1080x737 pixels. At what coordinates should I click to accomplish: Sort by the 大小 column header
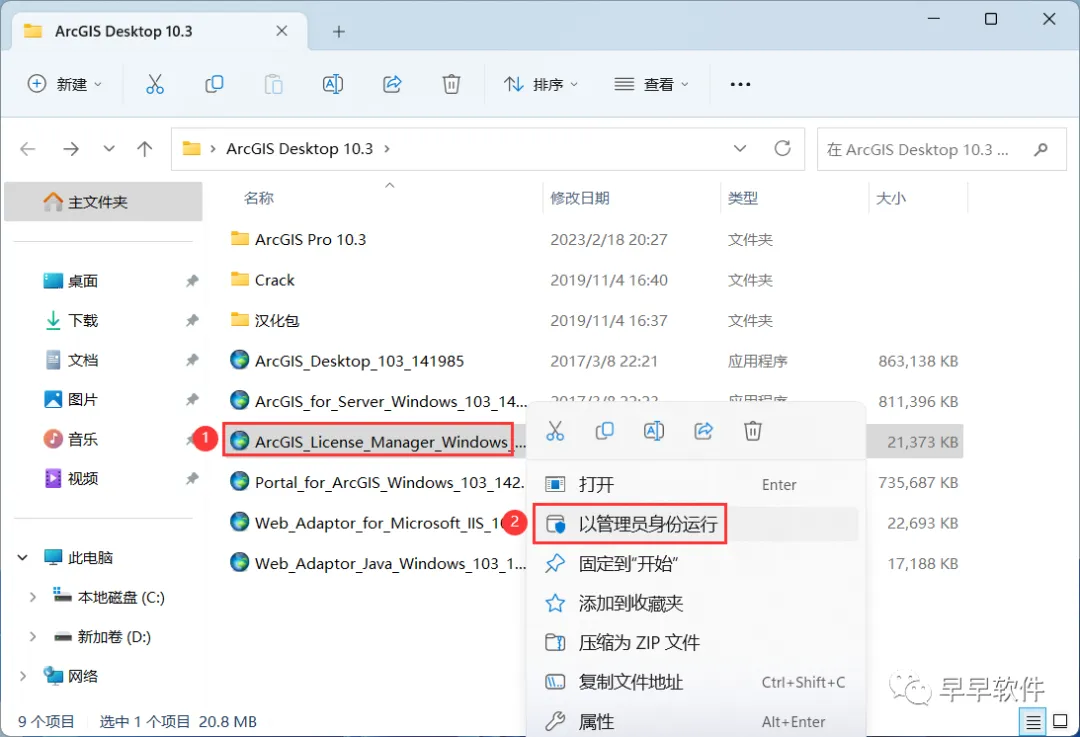pos(891,198)
